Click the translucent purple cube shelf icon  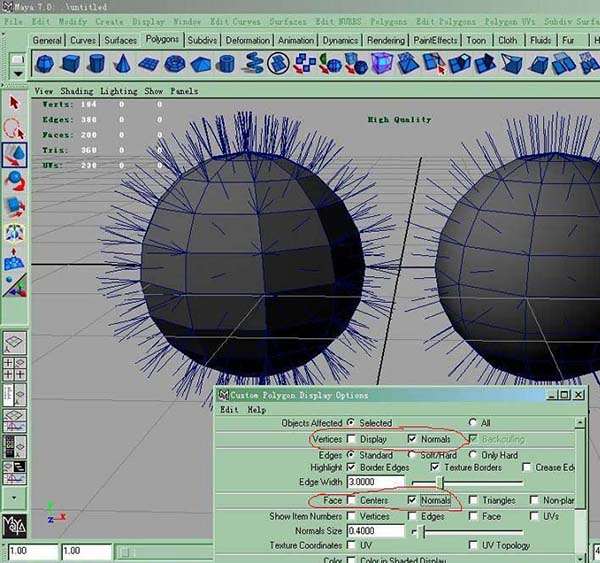click(x=382, y=64)
